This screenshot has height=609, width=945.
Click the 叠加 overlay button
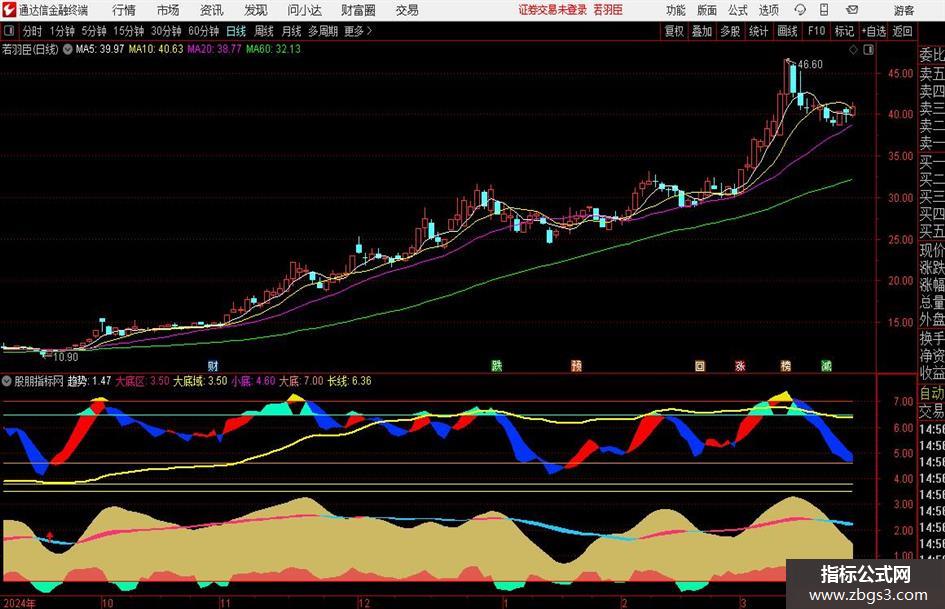click(x=702, y=31)
